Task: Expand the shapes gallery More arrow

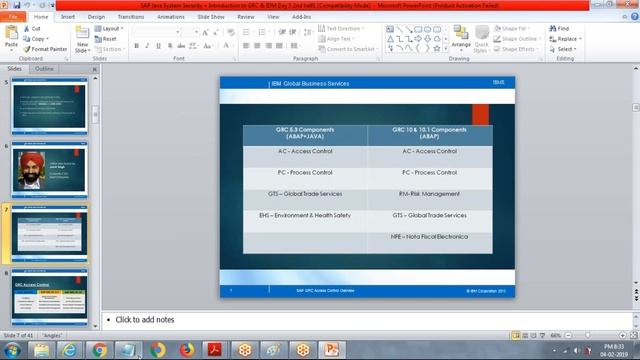Action: click(446, 49)
